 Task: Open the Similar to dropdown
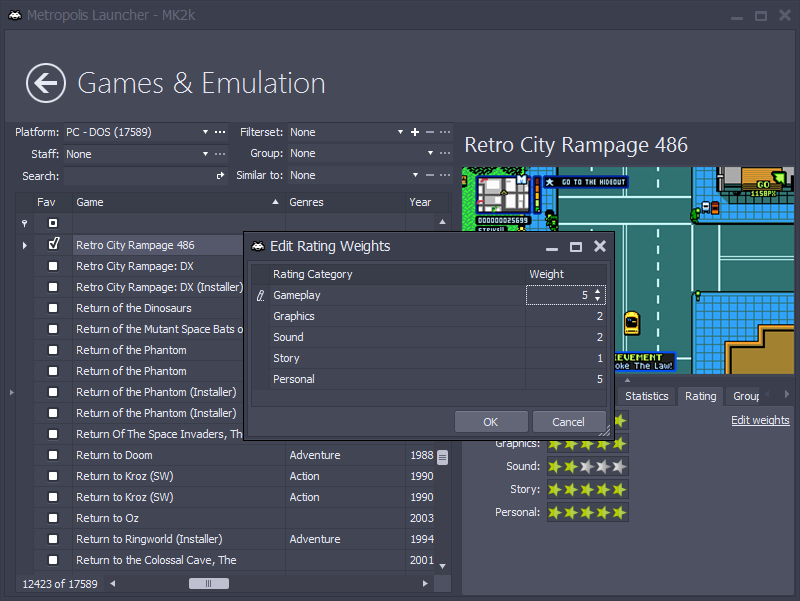coord(415,175)
